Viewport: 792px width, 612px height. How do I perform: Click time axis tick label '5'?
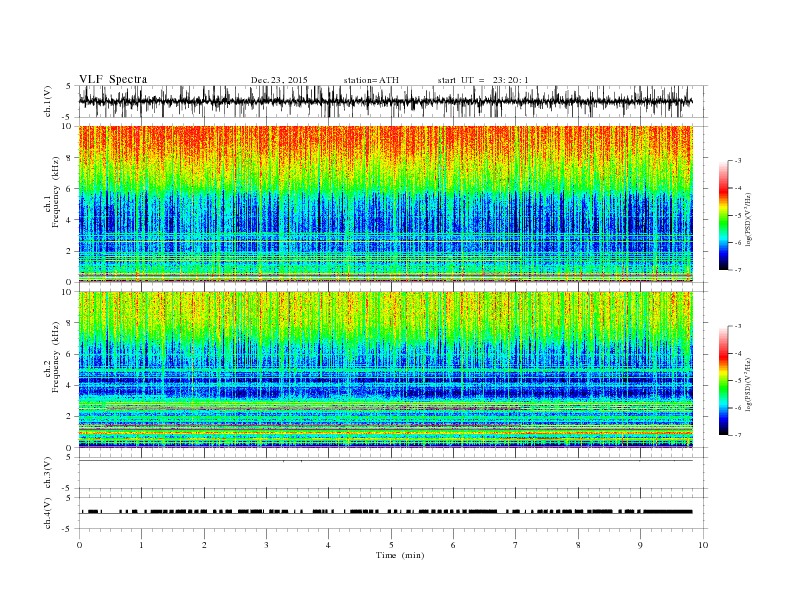point(391,545)
